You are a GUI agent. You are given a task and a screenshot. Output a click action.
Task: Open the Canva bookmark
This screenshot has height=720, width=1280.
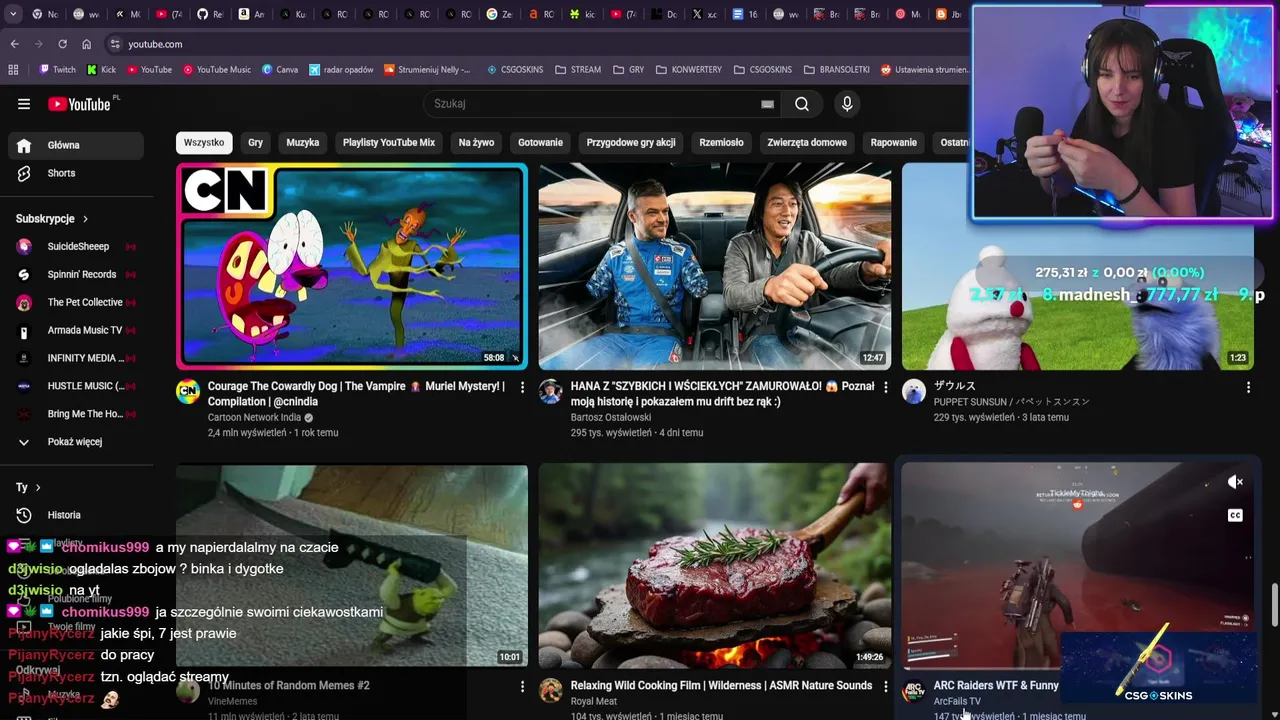[x=280, y=70]
